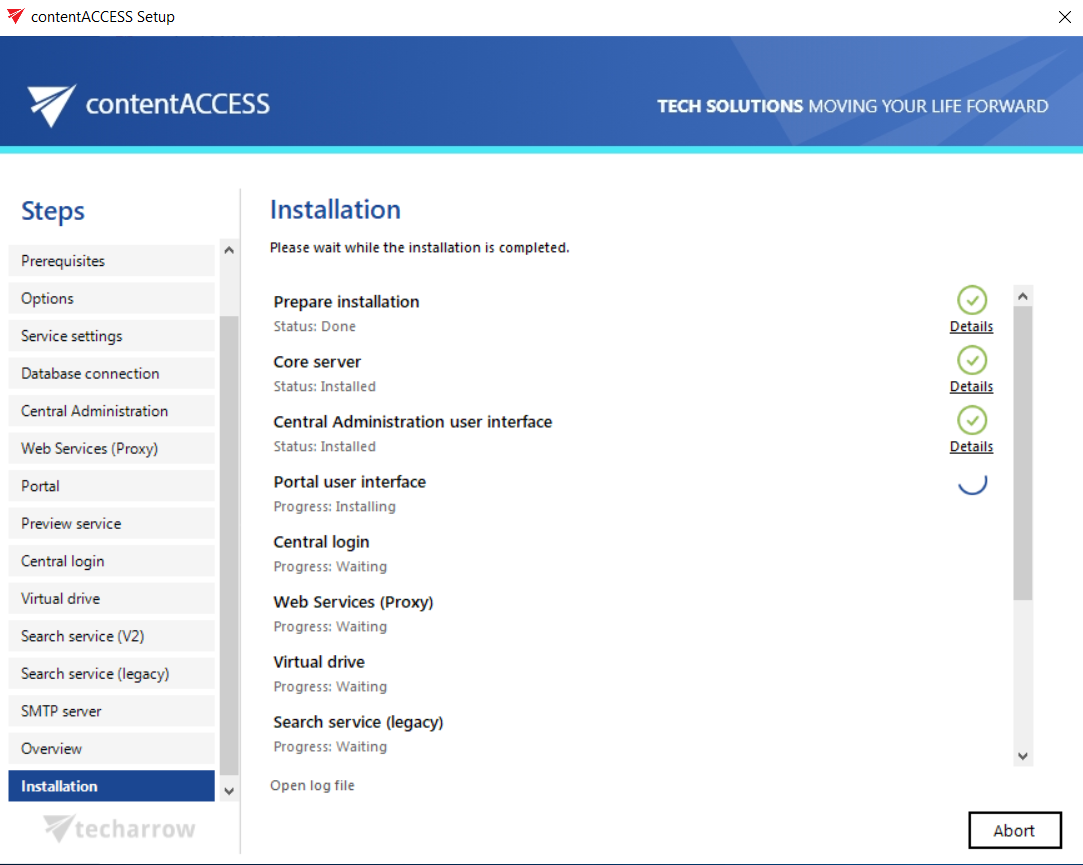The height and width of the screenshot is (865, 1083).
Task: Abort the installation
Action: click(1014, 830)
